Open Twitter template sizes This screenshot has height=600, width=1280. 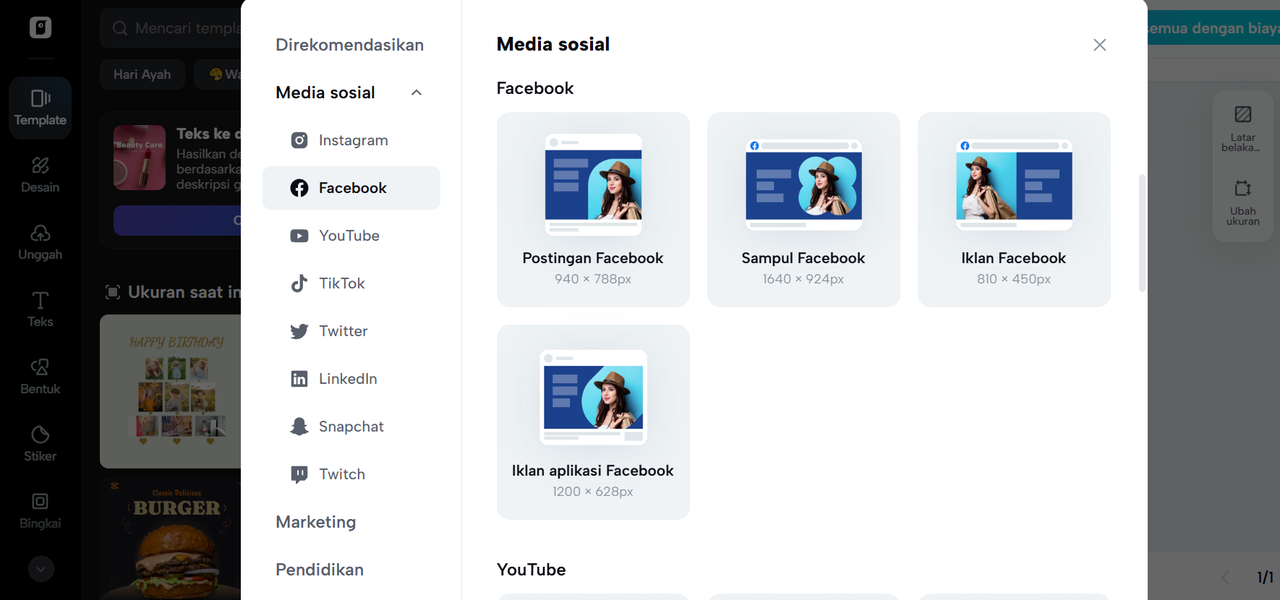coord(340,331)
